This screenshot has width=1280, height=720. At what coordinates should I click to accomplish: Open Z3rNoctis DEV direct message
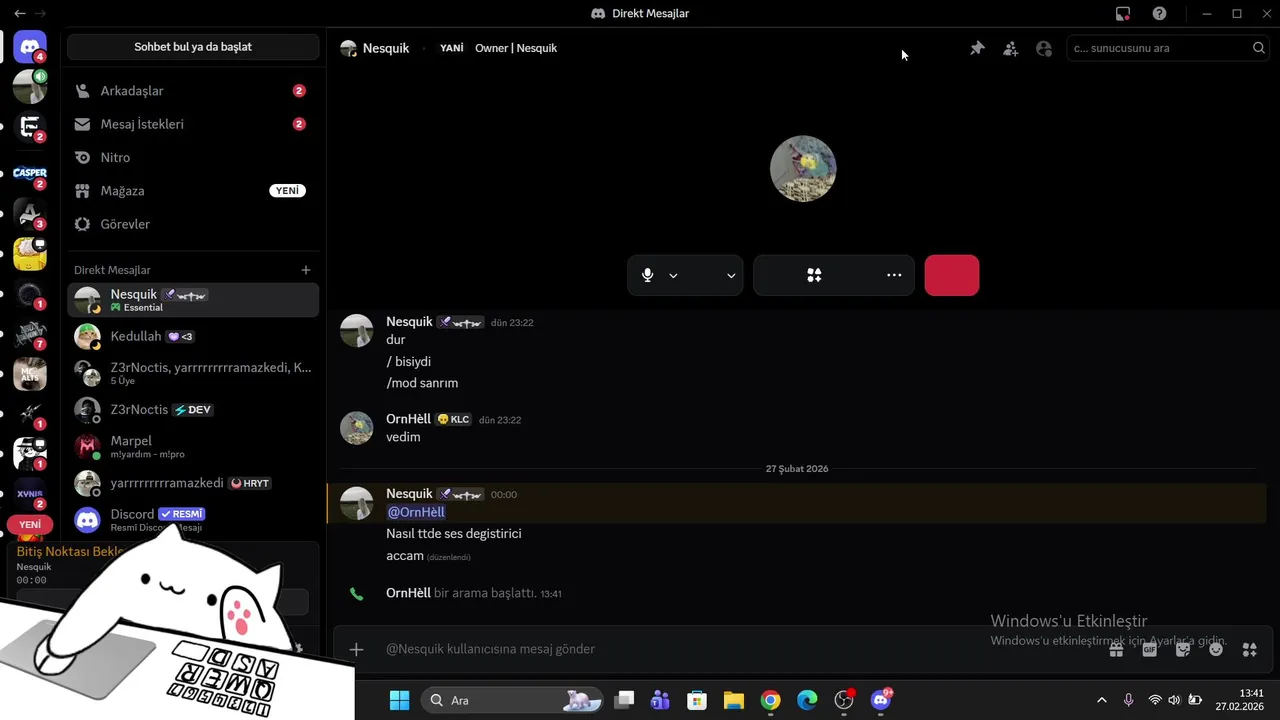coord(193,410)
